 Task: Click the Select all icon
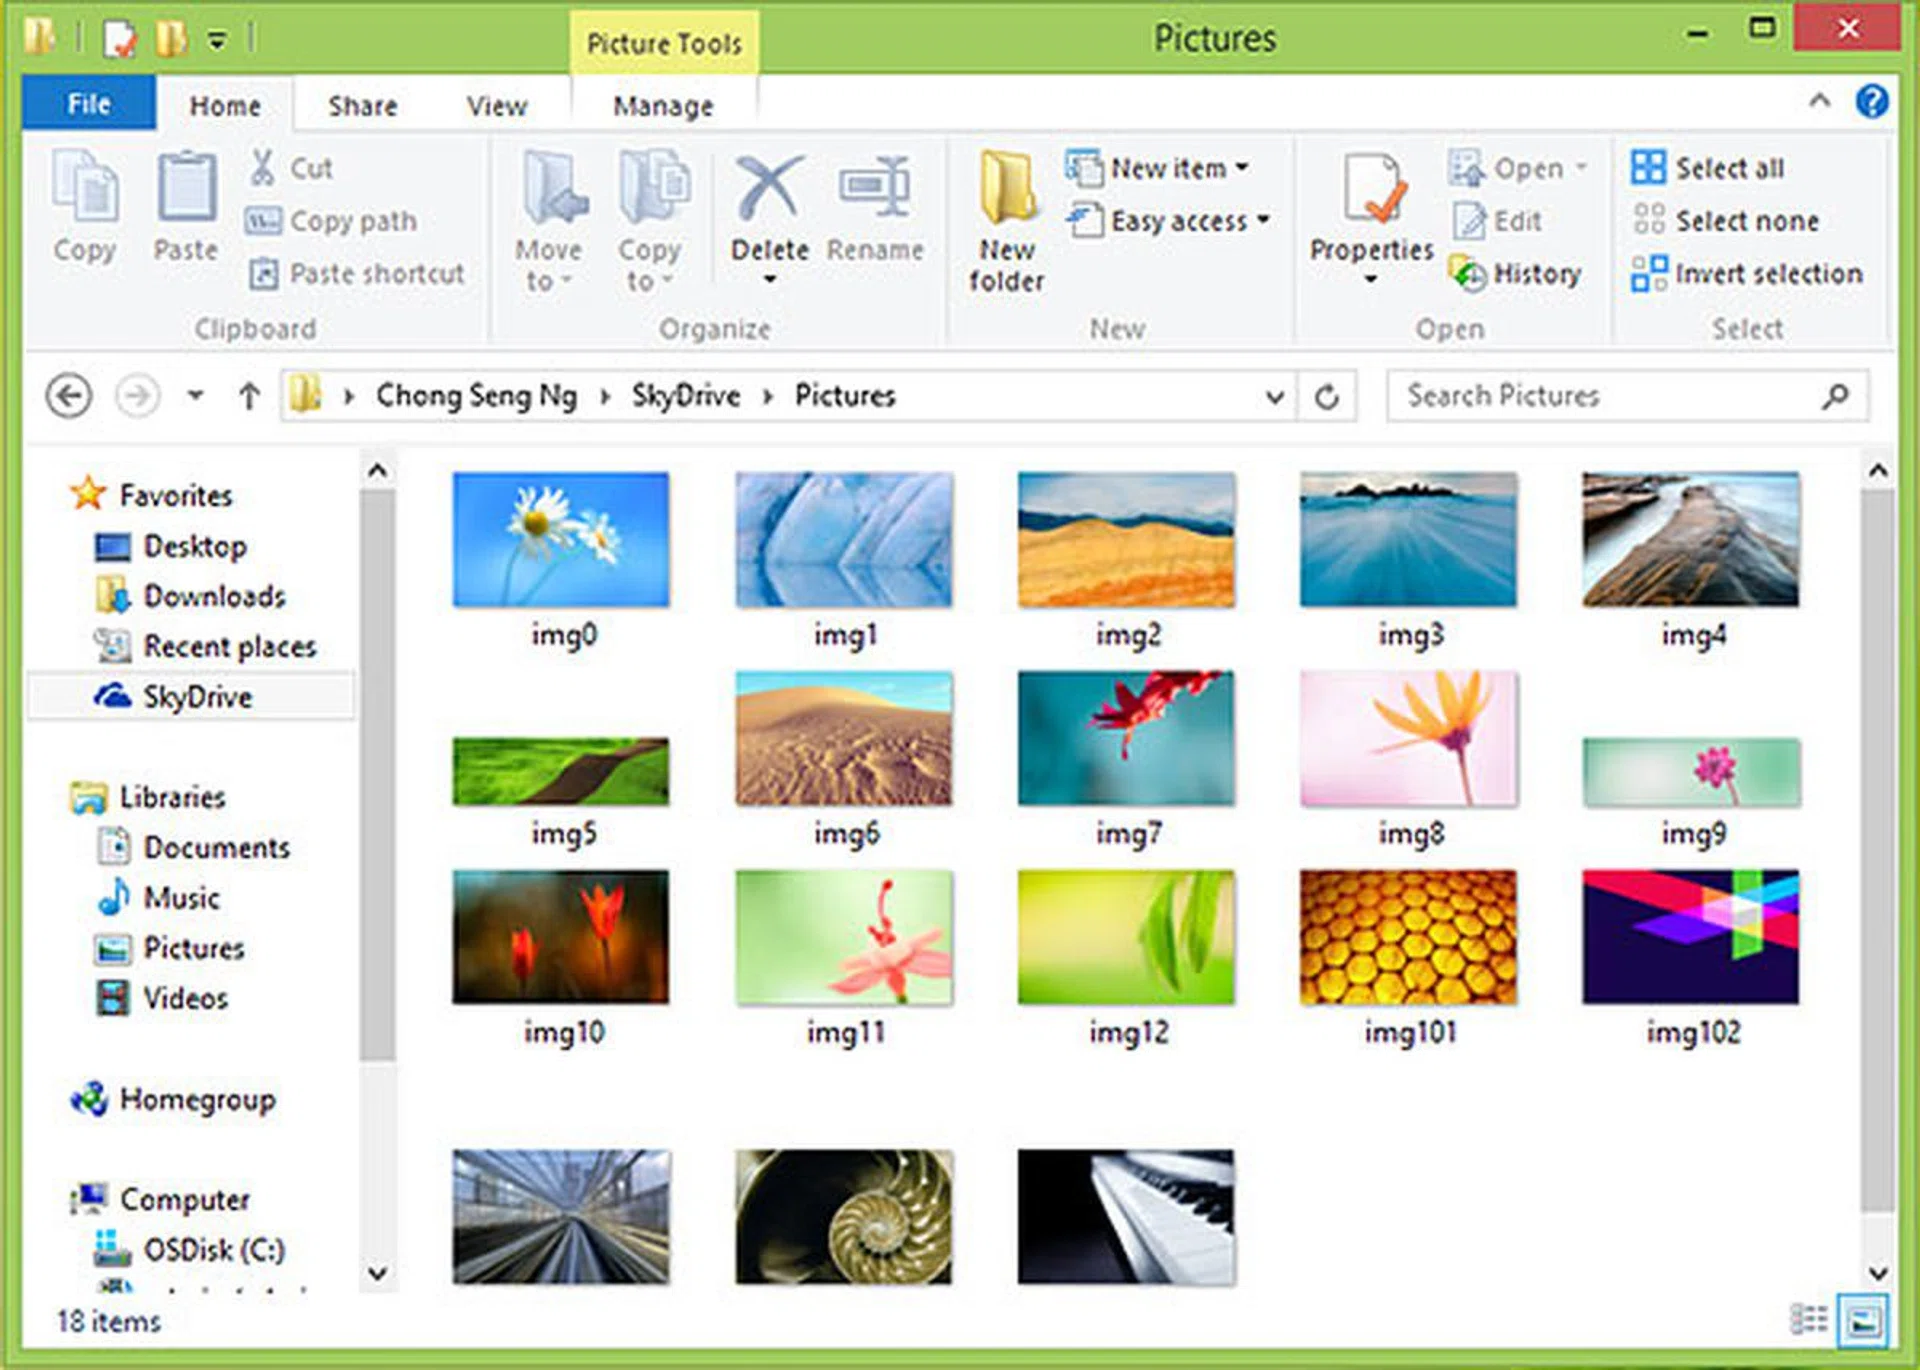click(x=1648, y=167)
